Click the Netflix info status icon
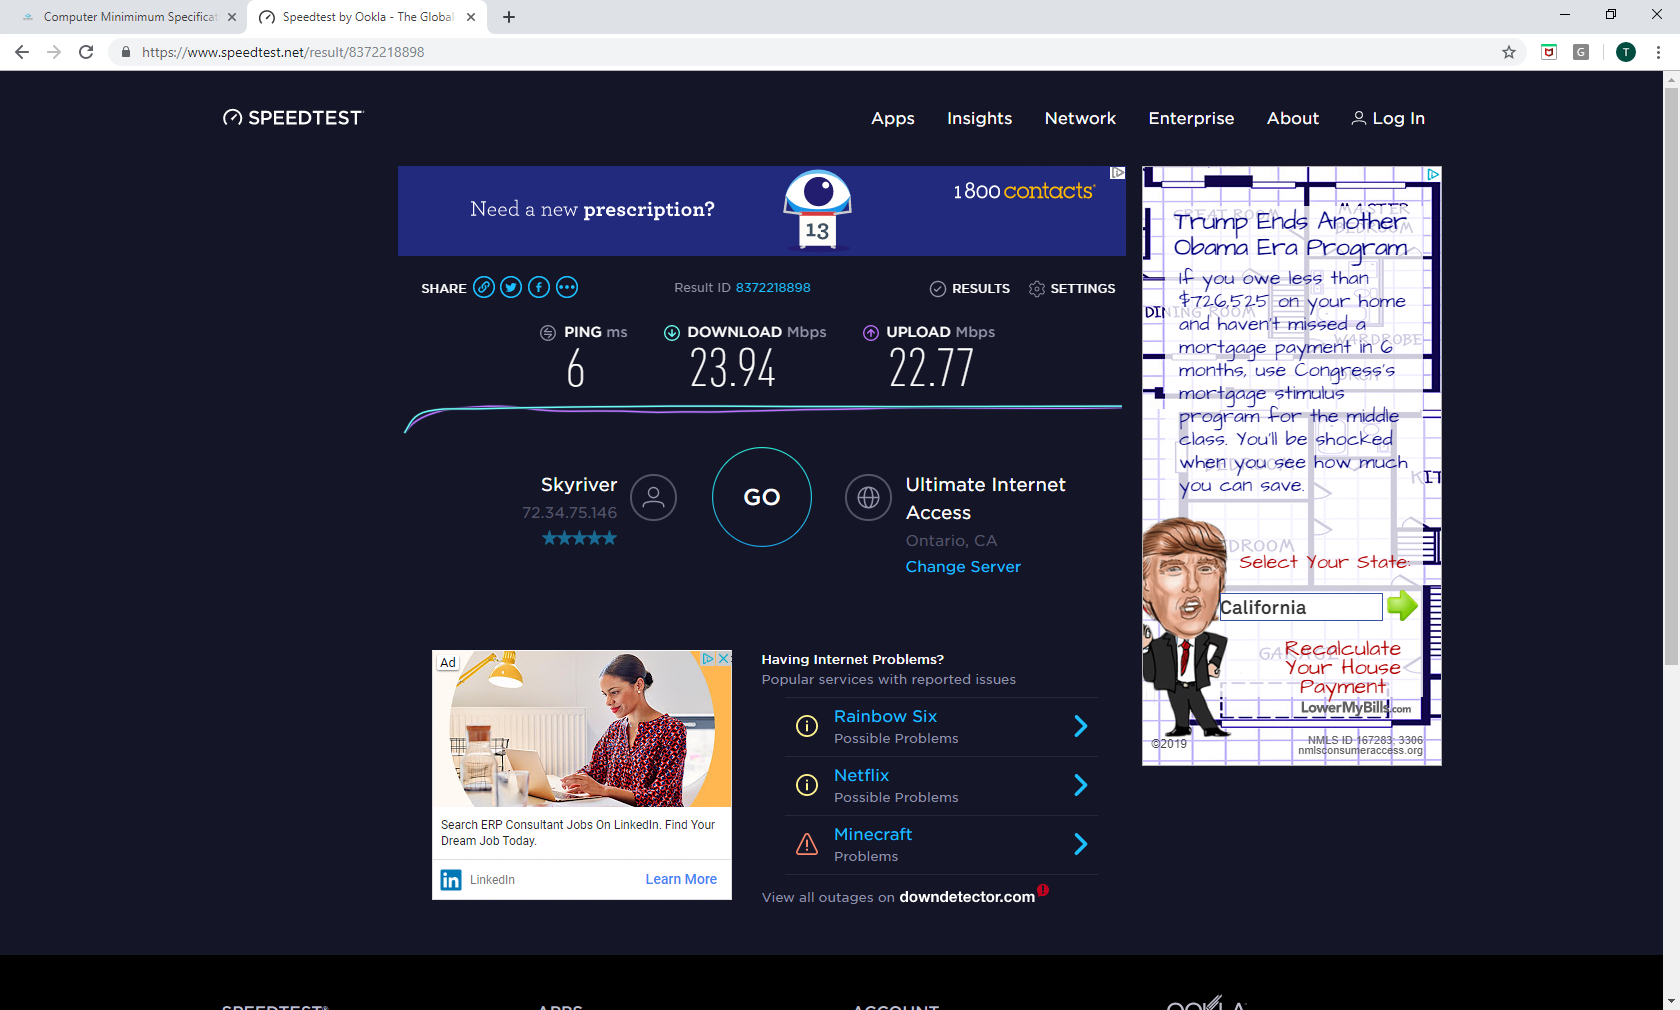Screen dimensions: 1680x1010 807,785
